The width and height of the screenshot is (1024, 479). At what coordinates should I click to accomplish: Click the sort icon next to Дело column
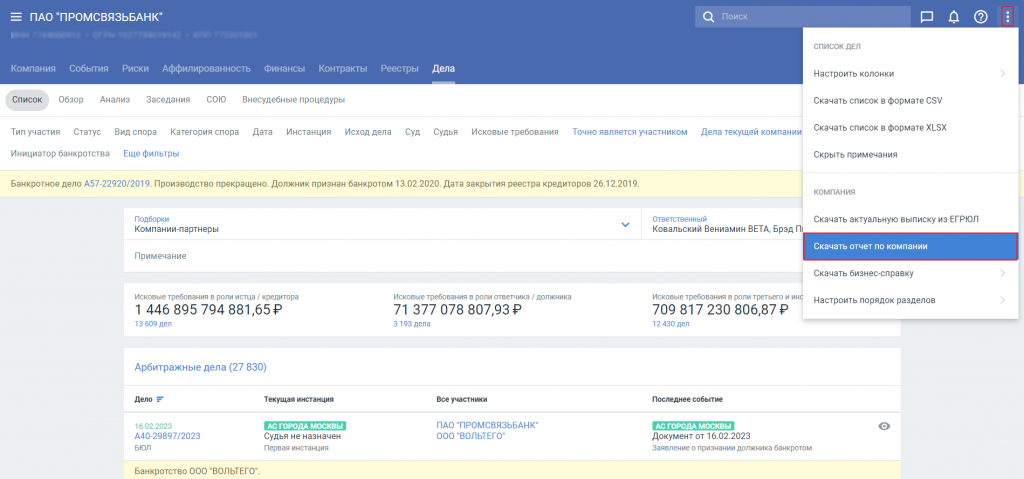click(160, 399)
